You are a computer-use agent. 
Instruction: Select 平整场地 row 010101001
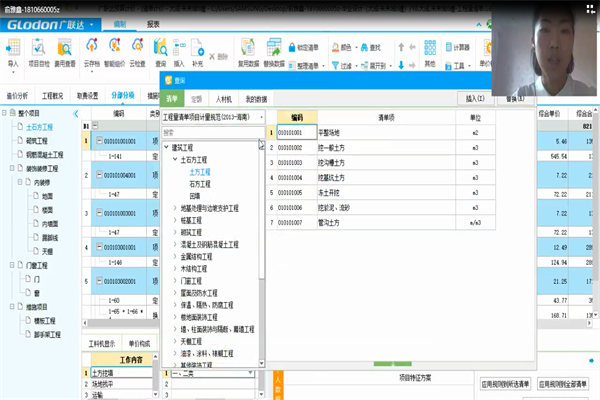click(x=381, y=132)
